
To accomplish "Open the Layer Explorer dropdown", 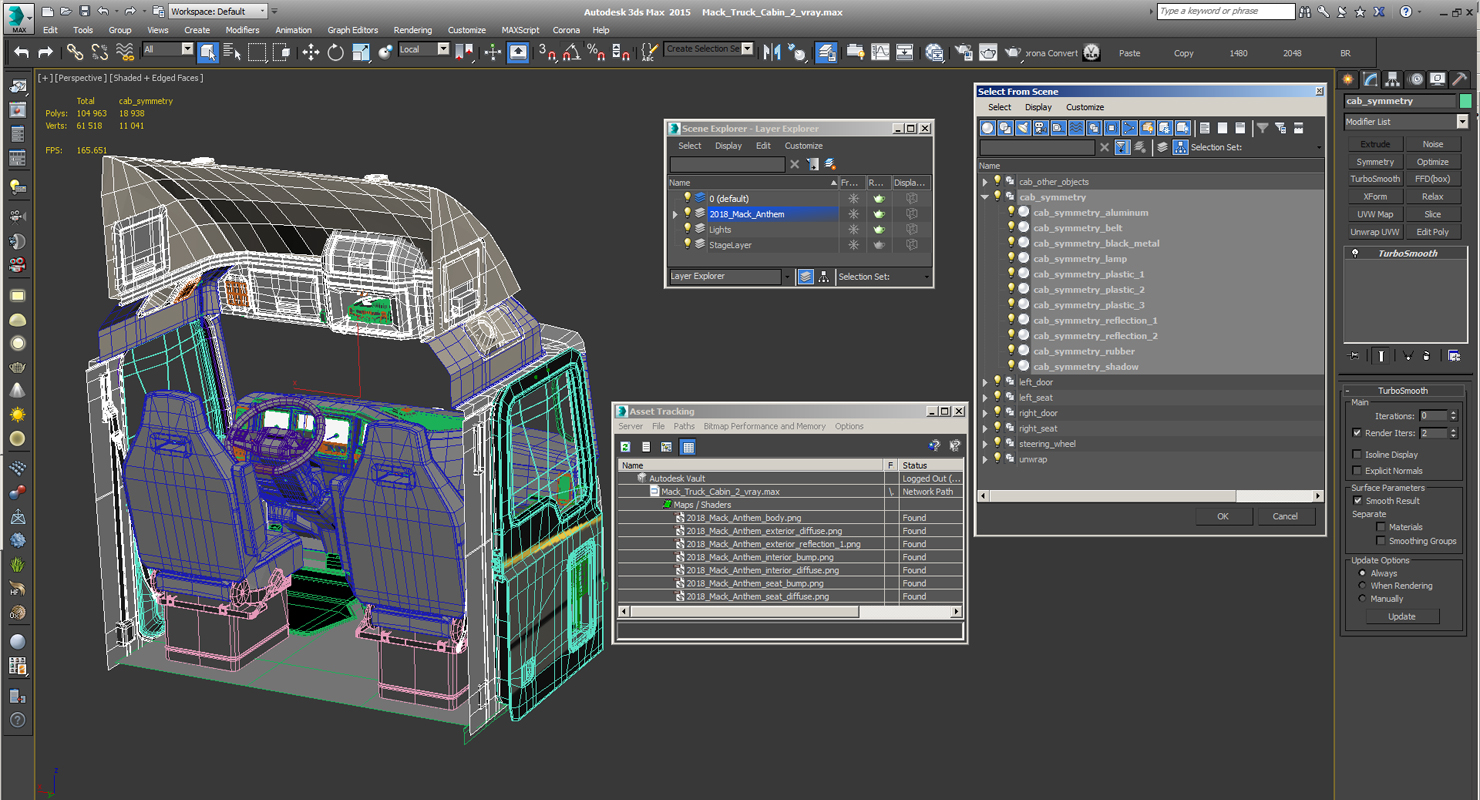I will 787,277.
